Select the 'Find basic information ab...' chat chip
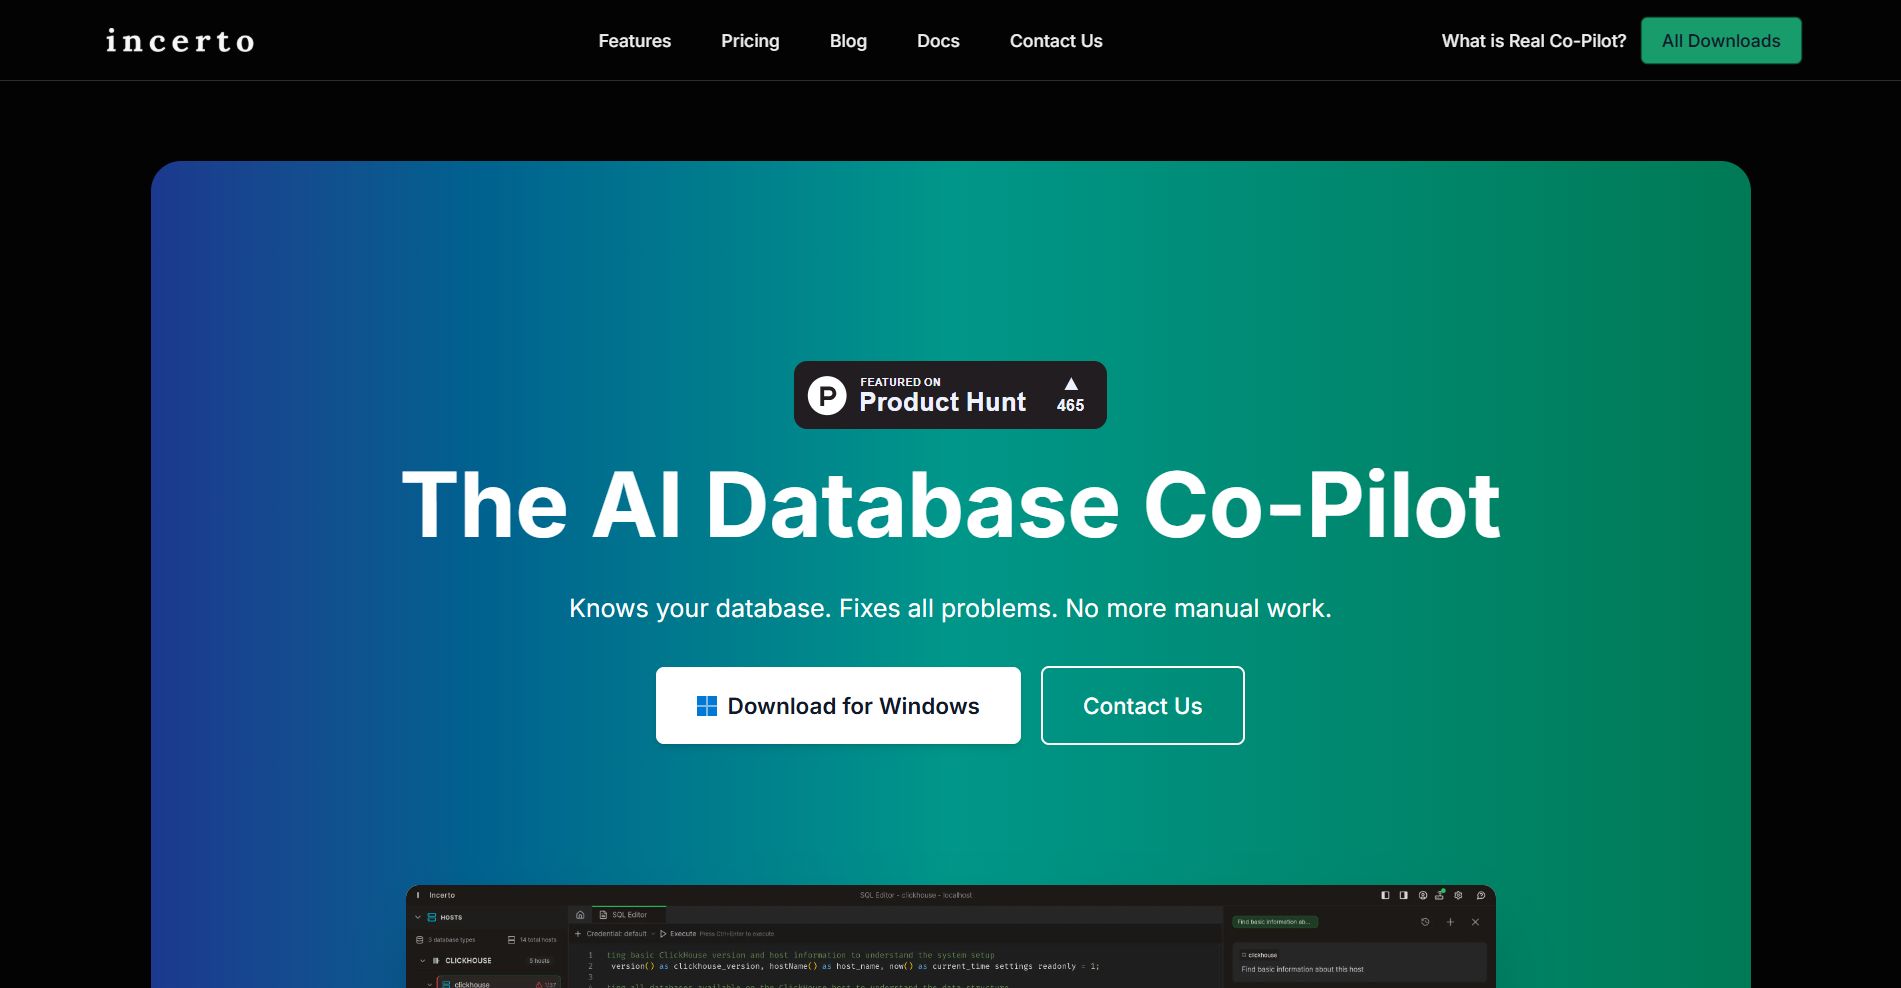This screenshot has width=1901, height=988. (x=1275, y=922)
